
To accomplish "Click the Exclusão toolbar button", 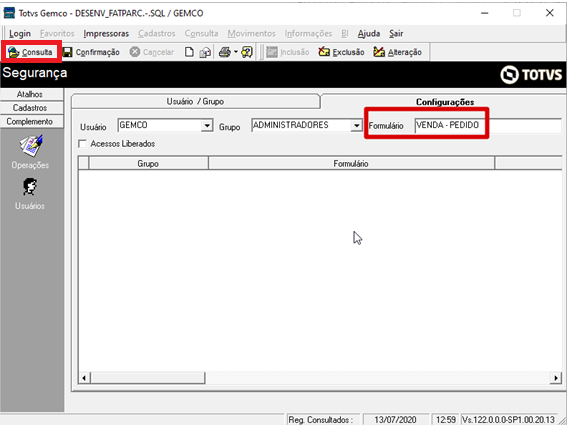I will pyautogui.click(x=342, y=52).
